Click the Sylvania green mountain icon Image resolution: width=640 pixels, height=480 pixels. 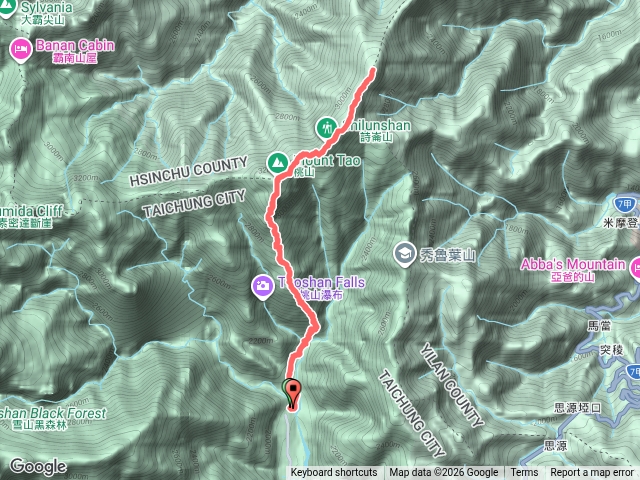click(6, 8)
